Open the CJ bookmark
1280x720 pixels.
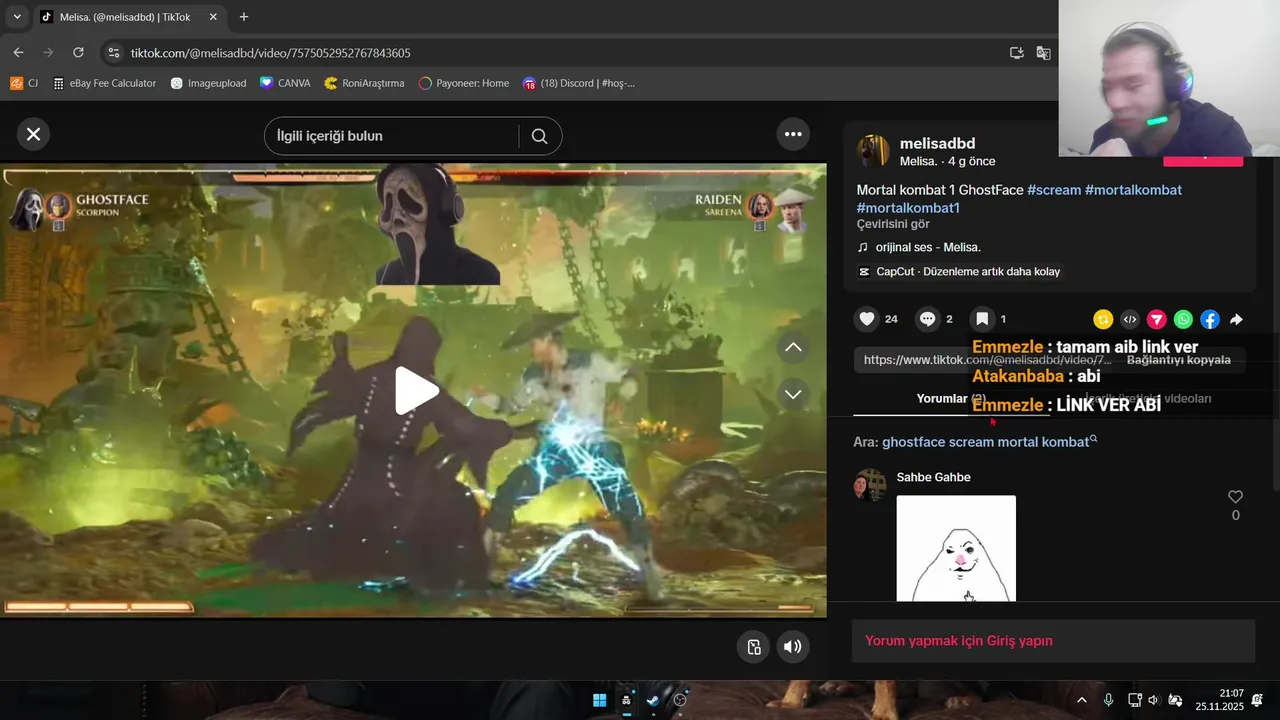tap(24, 83)
